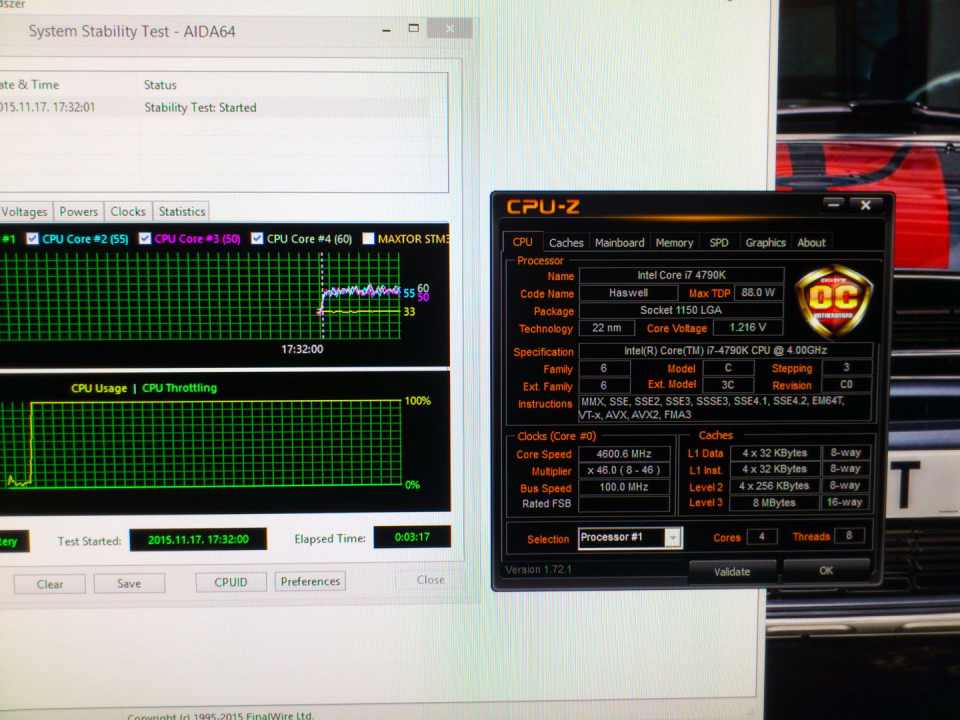Open the Statistics tab
The image size is (960, 720).
coord(182,212)
